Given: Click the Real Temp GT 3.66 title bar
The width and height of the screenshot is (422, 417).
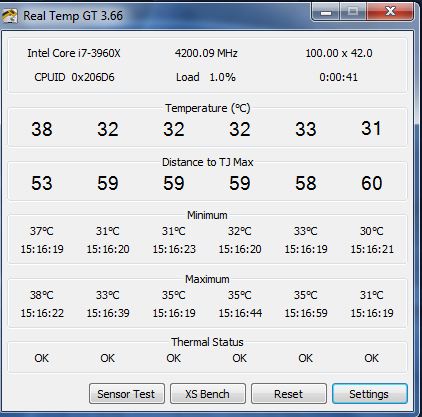Looking at the screenshot, I should tap(73, 16).
